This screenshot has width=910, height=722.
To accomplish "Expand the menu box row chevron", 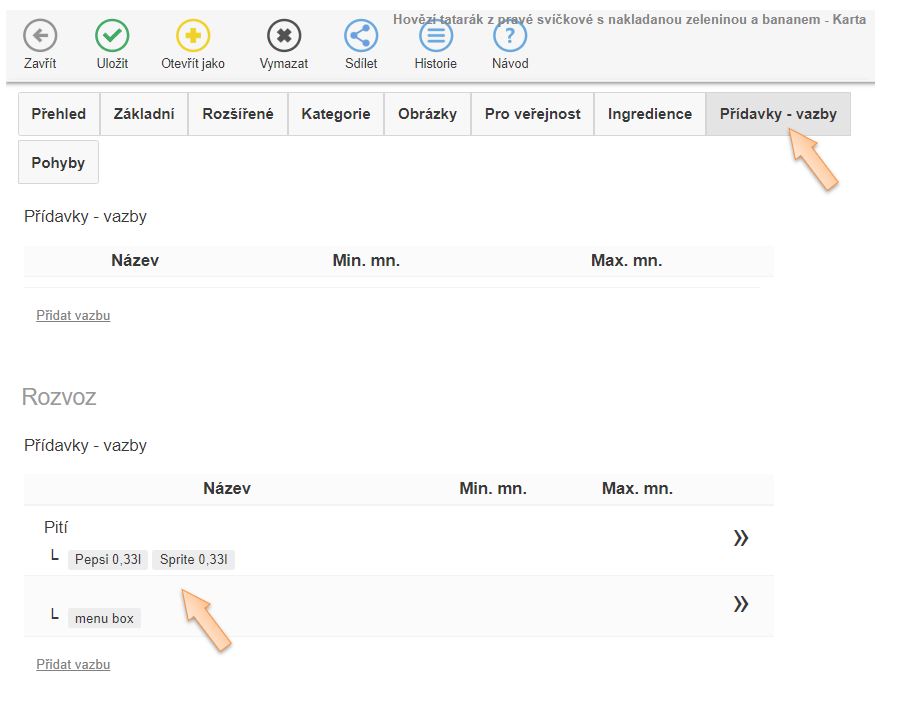I will [x=740, y=604].
